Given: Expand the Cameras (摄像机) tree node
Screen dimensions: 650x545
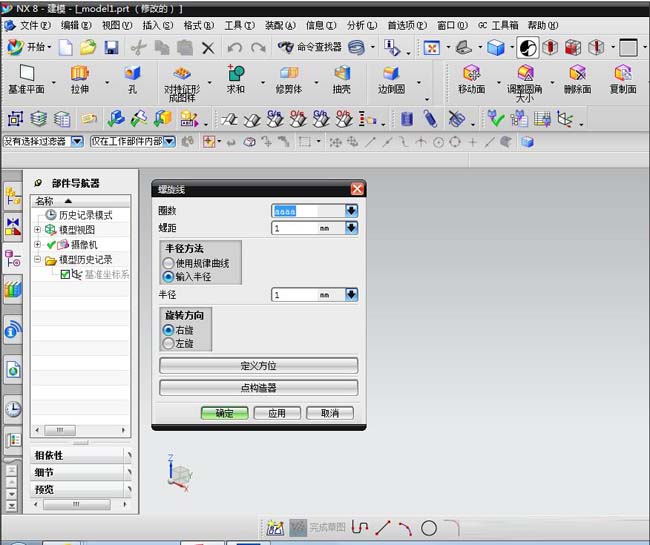Looking at the screenshot, I should (37, 245).
